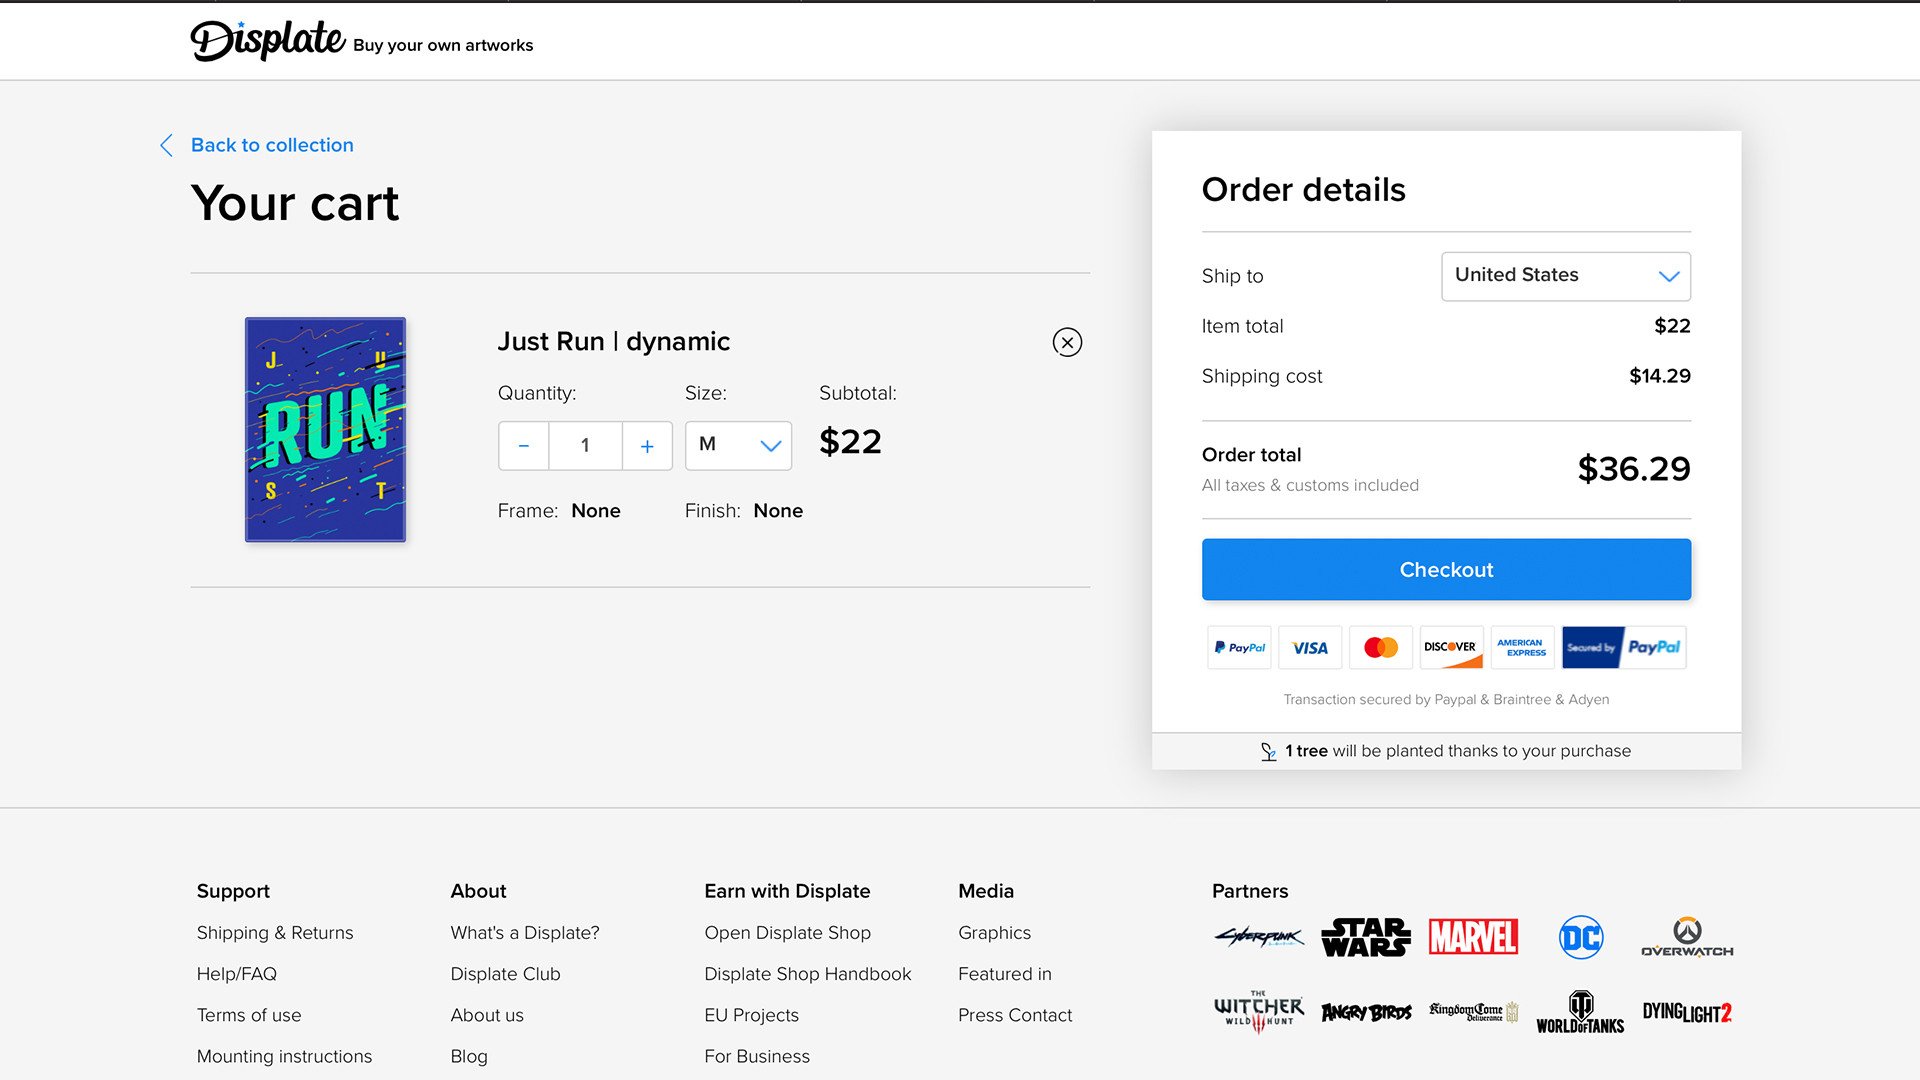1920x1080 pixels.
Task: Click the 'Your cart' heading
Action: click(x=295, y=204)
